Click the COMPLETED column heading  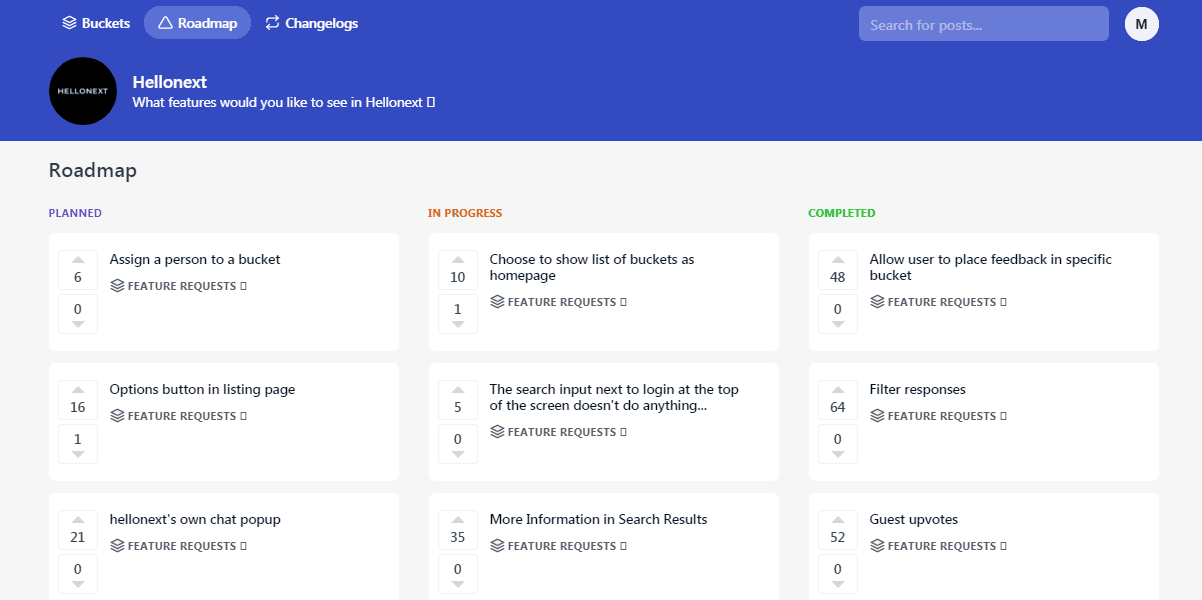click(841, 213)
